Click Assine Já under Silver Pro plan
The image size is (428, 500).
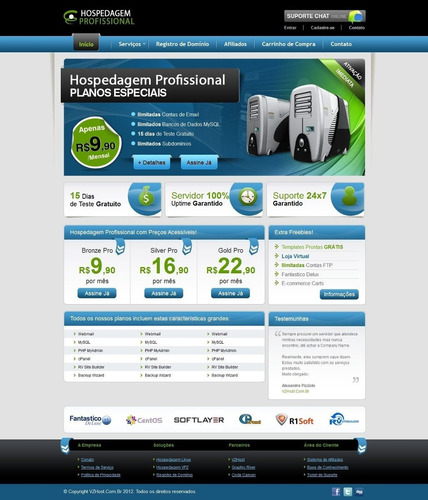[x=164, y=293]
